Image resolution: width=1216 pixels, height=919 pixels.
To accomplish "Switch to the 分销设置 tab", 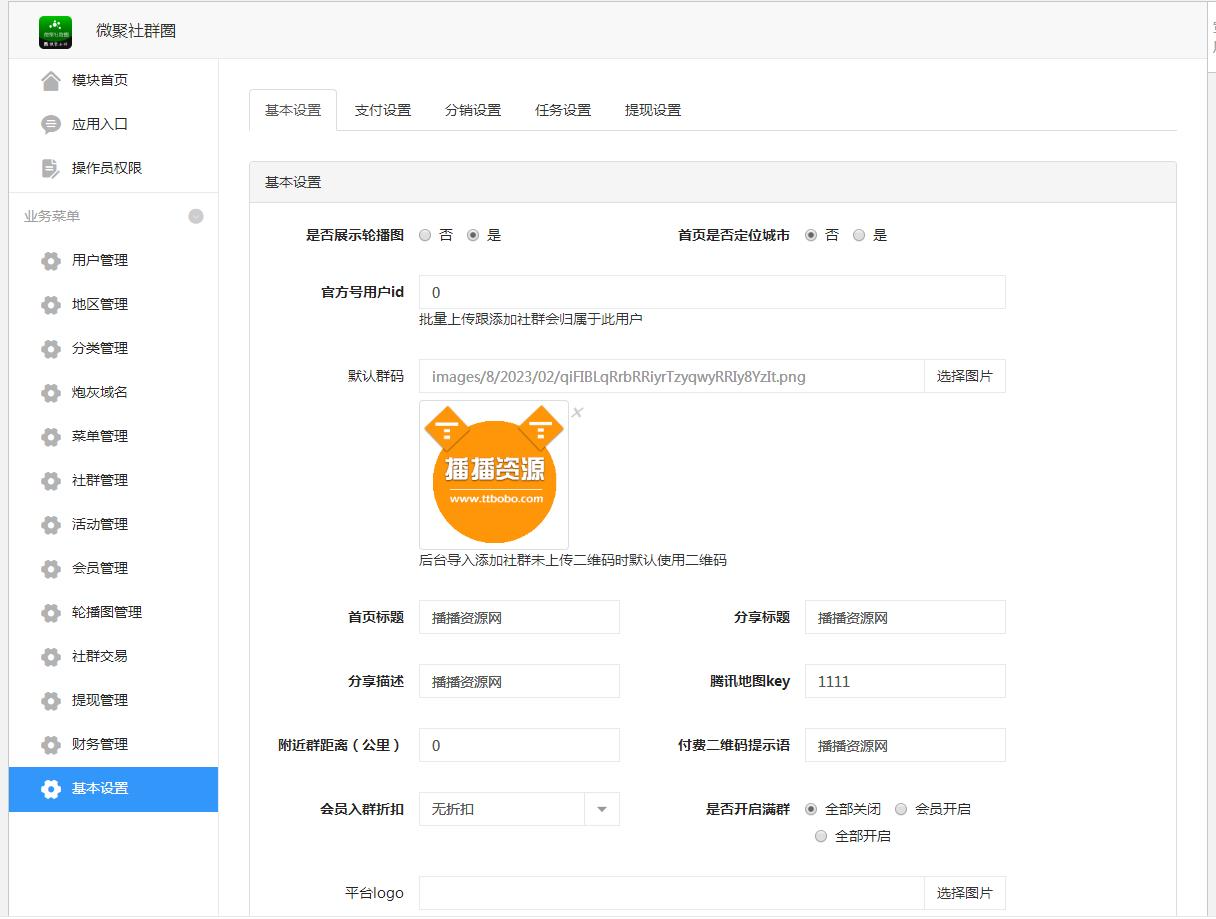I will point(473,110).
